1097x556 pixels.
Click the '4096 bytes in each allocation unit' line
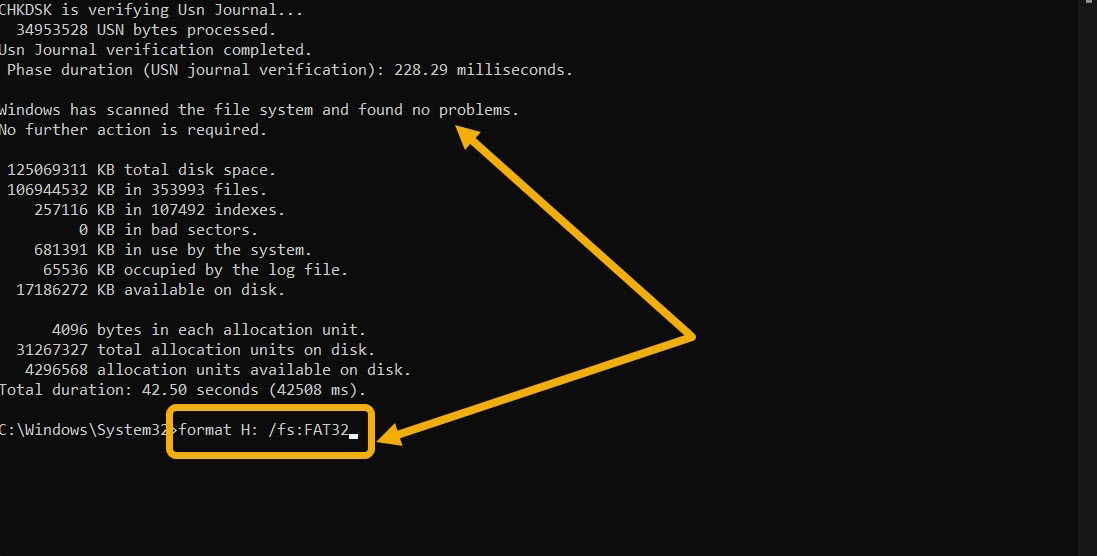coord(208,329)
